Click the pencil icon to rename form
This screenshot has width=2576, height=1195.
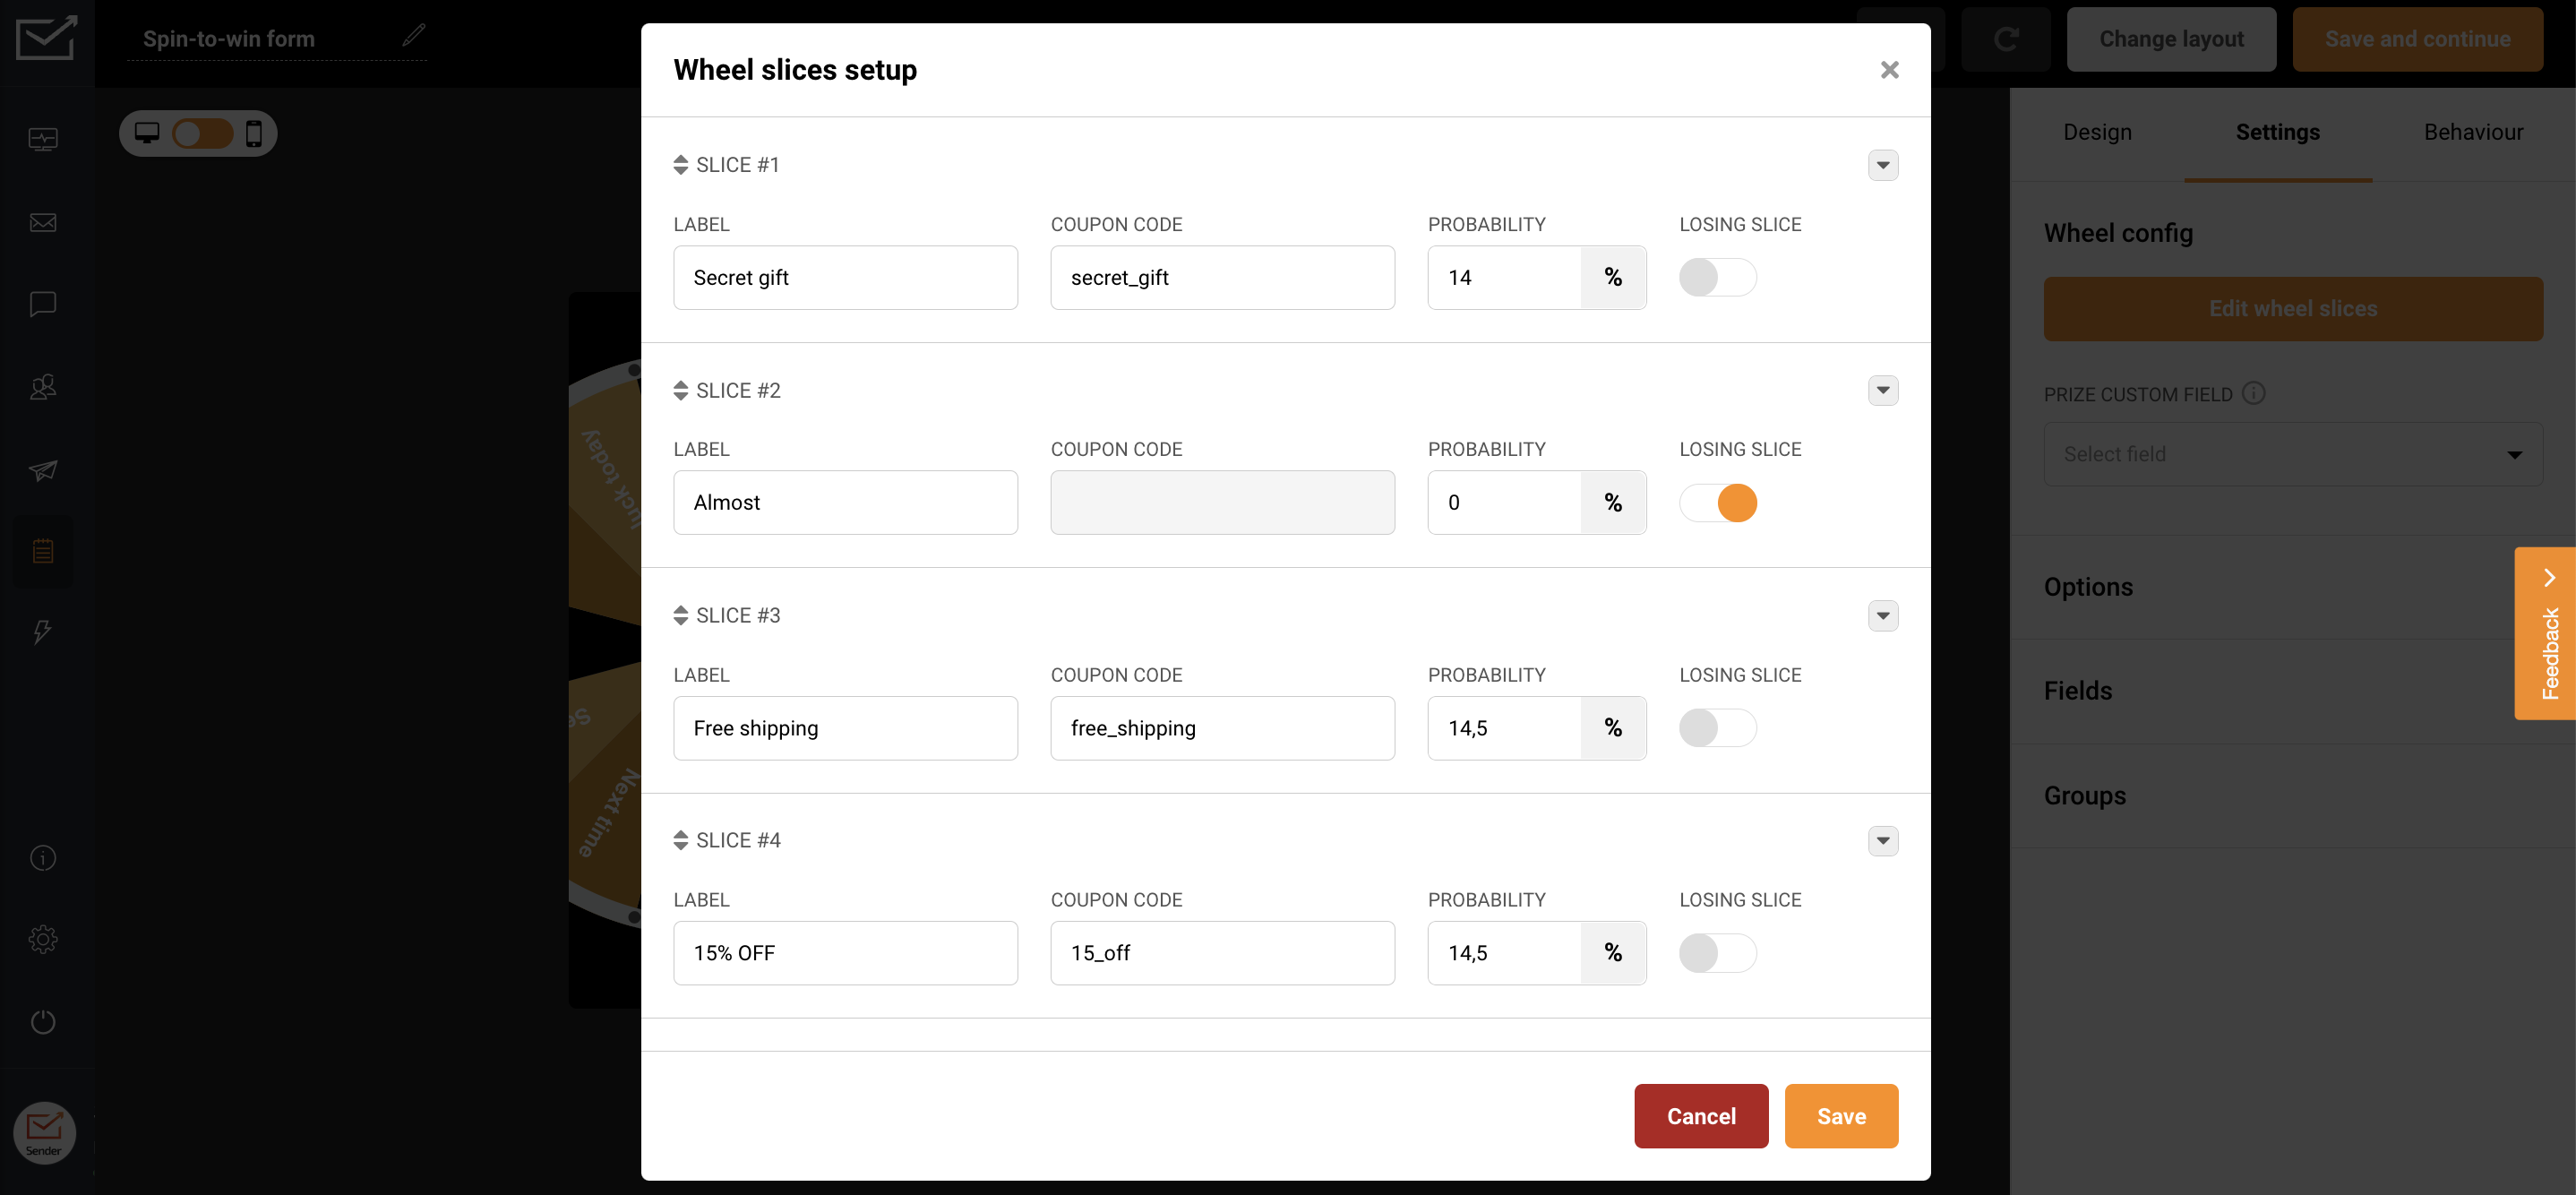[414, 35]
